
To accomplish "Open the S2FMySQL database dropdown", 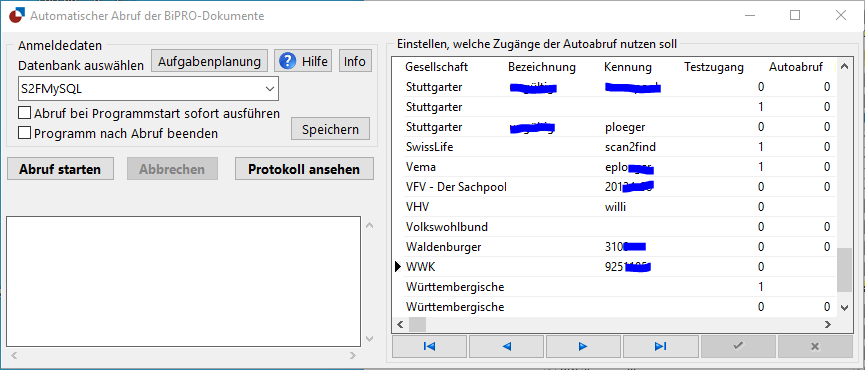I will click(x=148, y=88).
